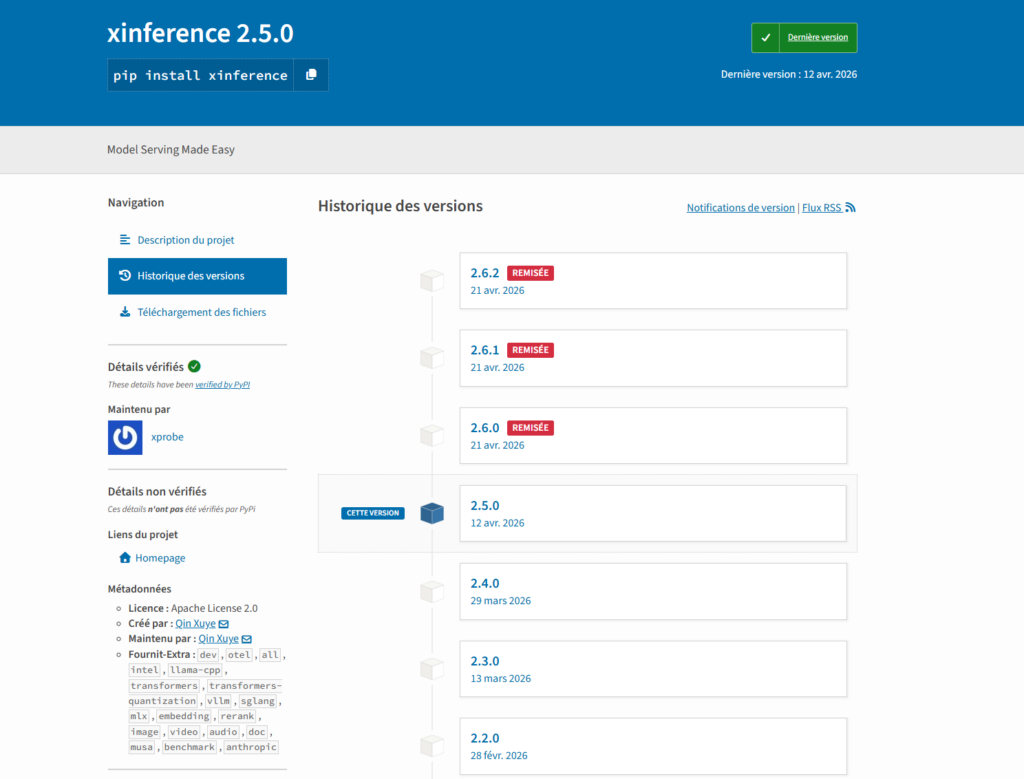Click the sglang extra tag
Viewport: 1024px width, 779px height.
pyautogui.click(x=257, y=701)
